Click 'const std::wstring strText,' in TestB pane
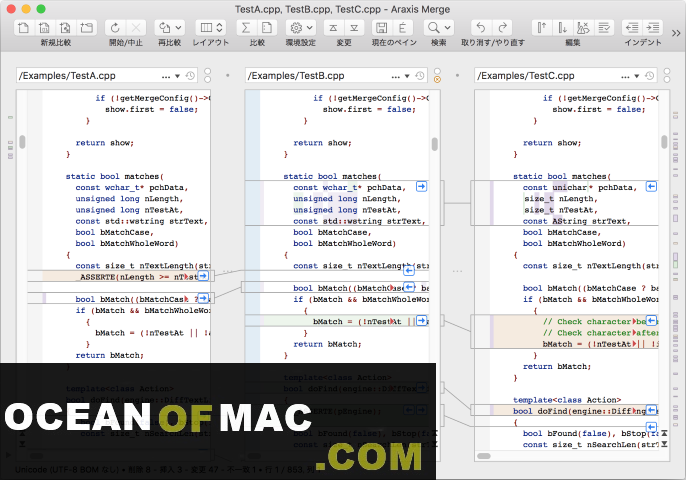This screenshot has height=480, width=686. [x=359, y=221]
